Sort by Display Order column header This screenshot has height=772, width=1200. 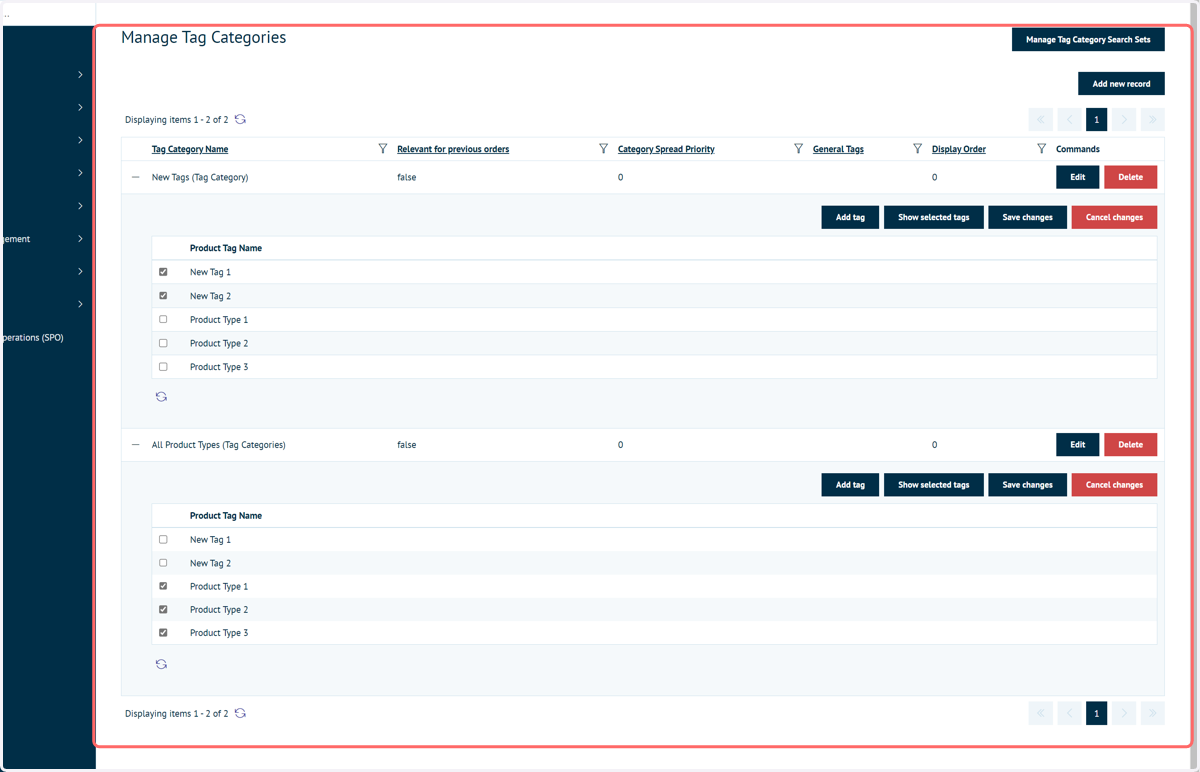[959, 149]
